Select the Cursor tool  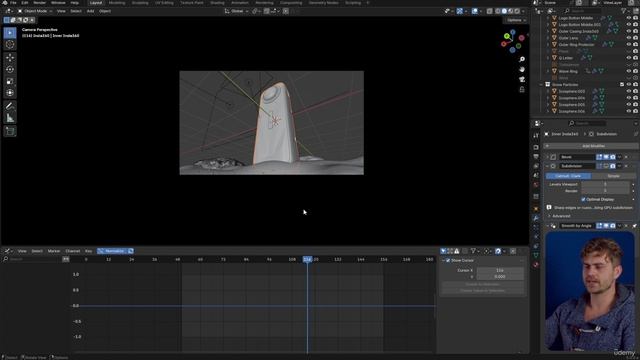coord(10,44)
